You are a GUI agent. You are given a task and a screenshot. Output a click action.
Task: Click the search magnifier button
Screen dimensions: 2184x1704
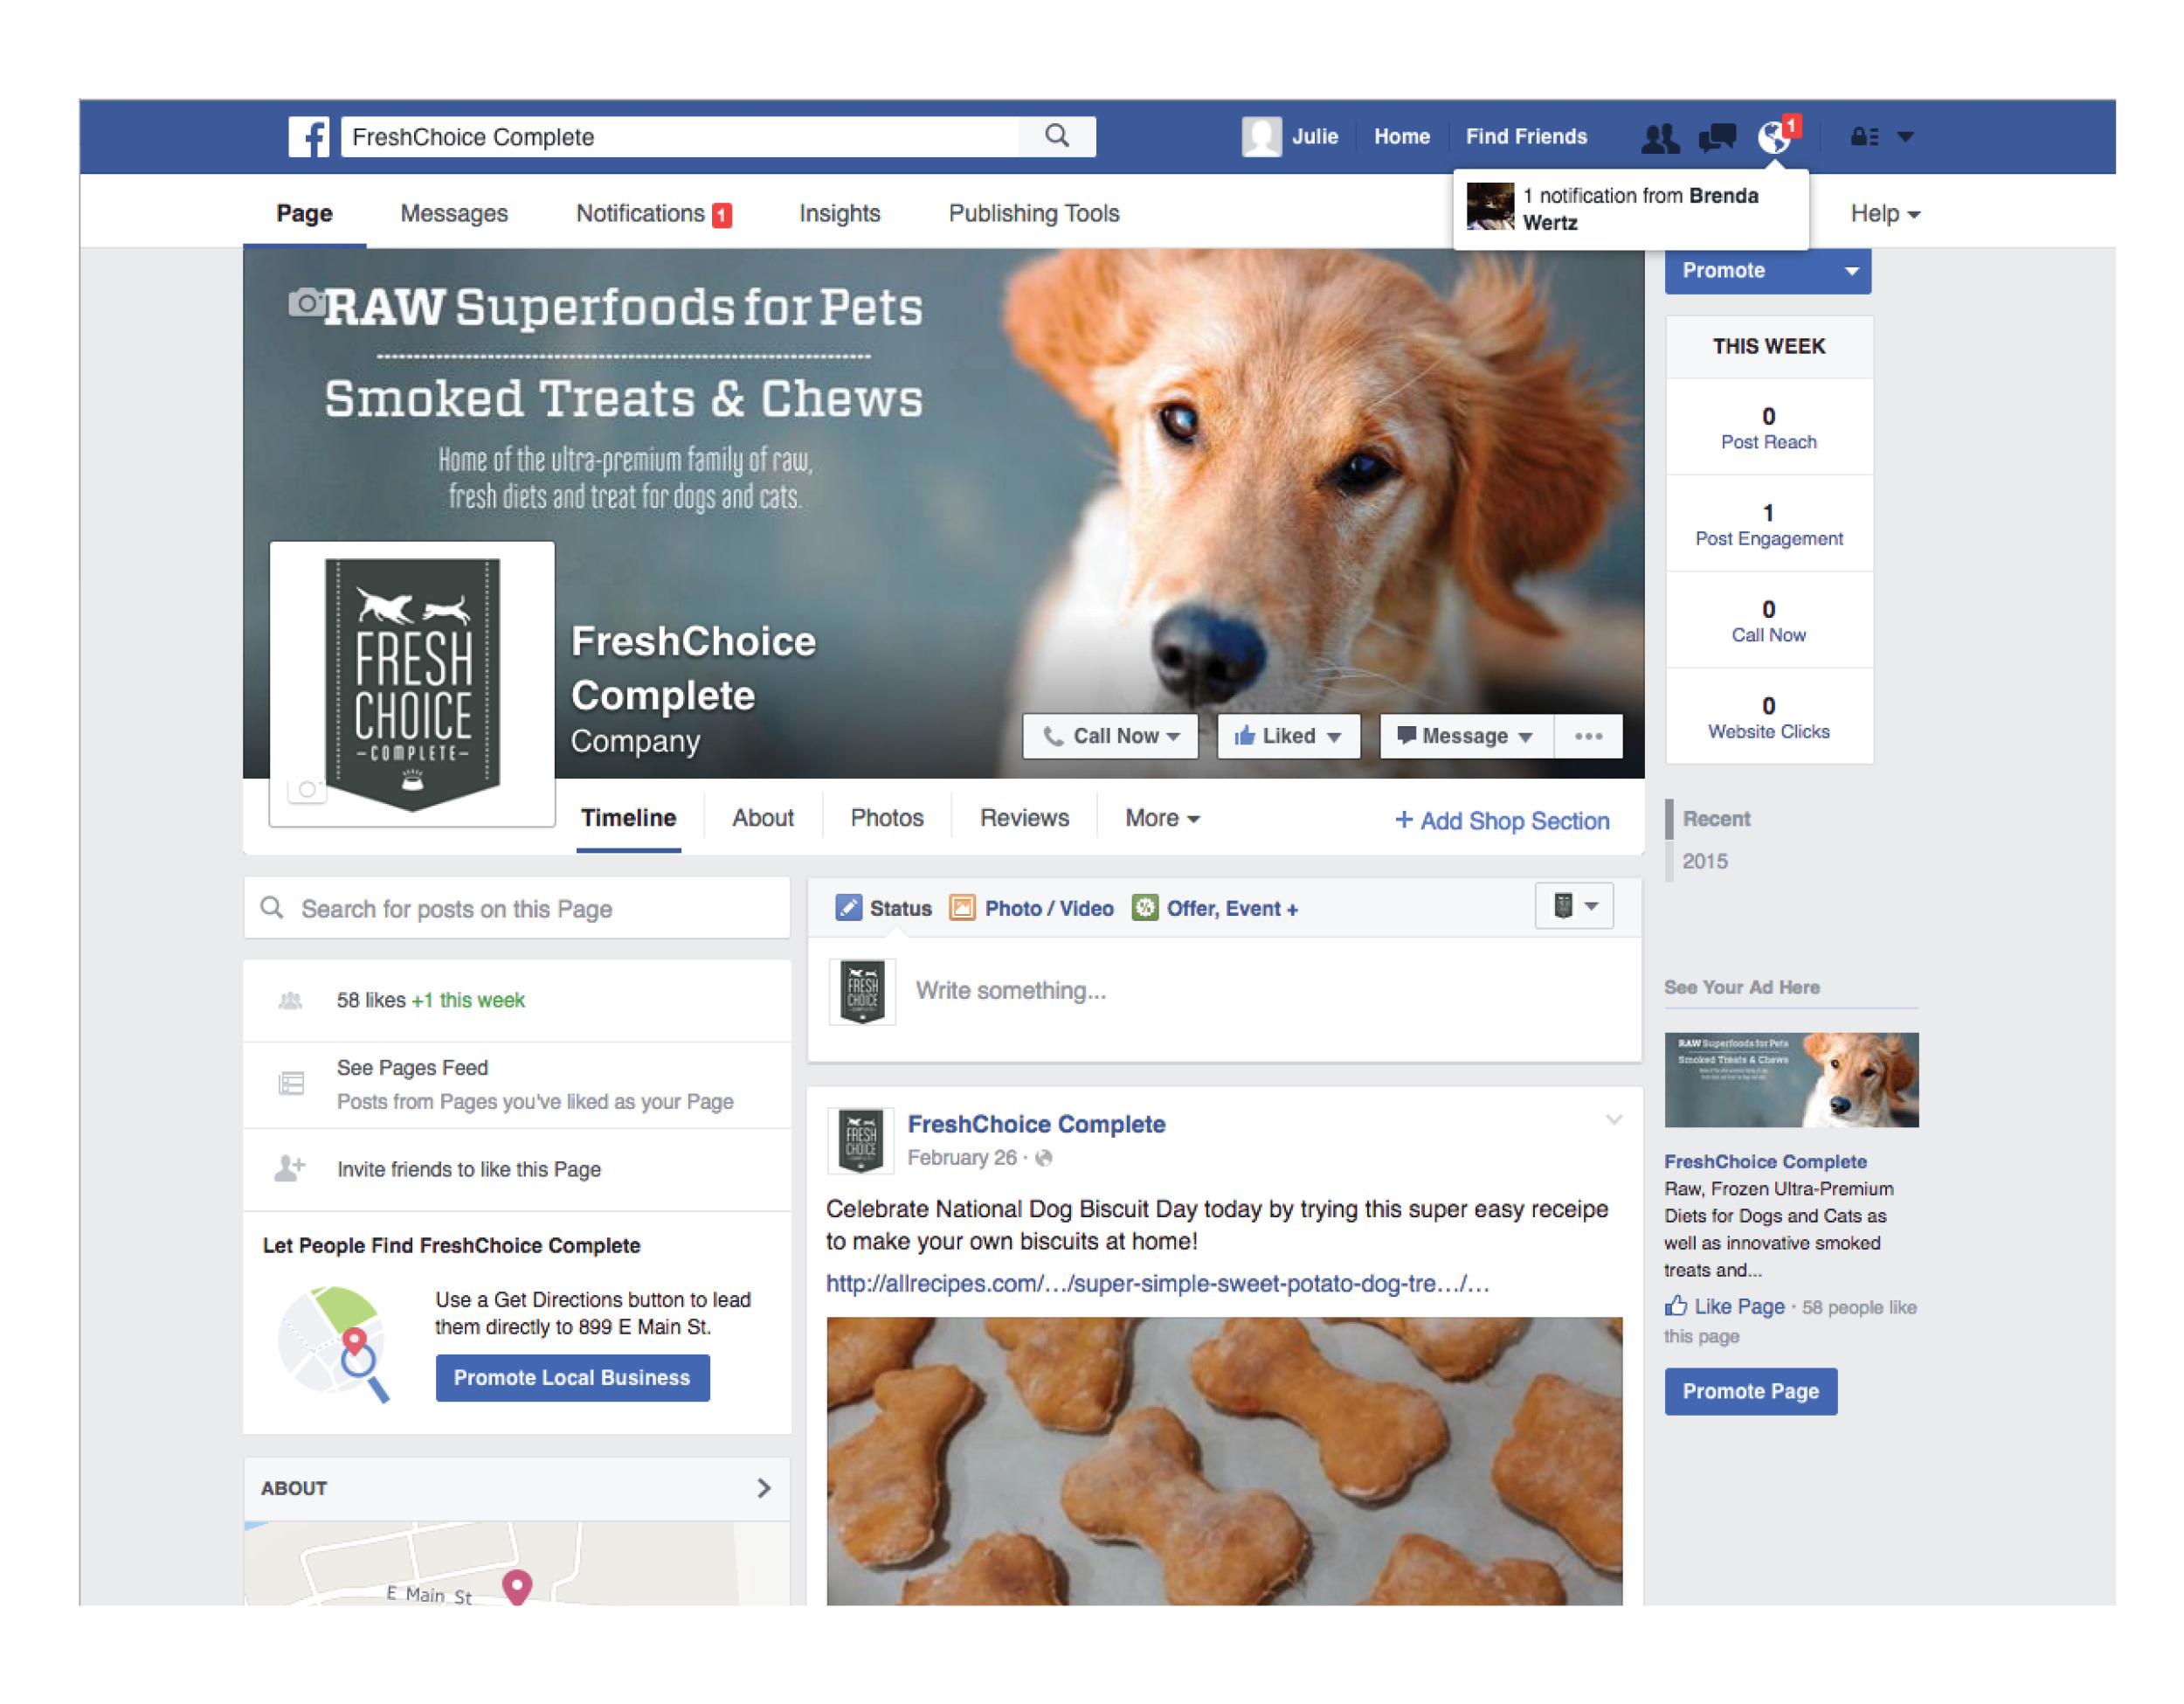(1056, 136)
